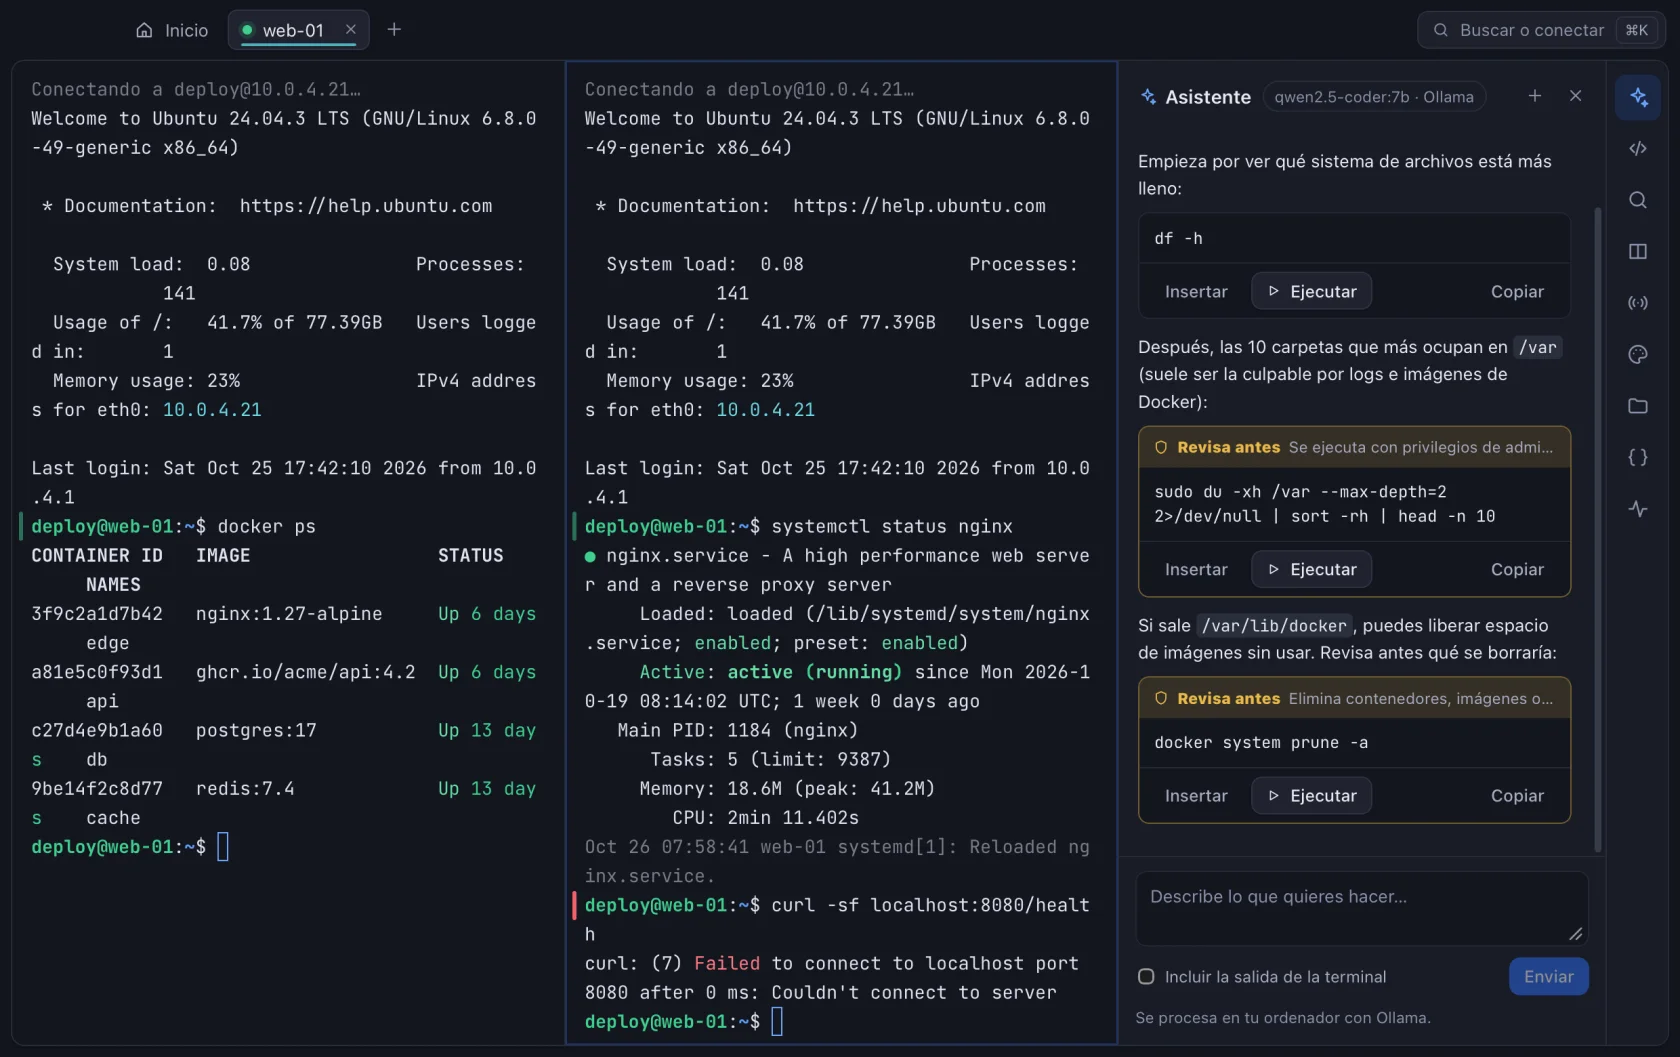Run the sudo du -xh /var command
This screenshot has height=1057, width=1680.
1312,570
